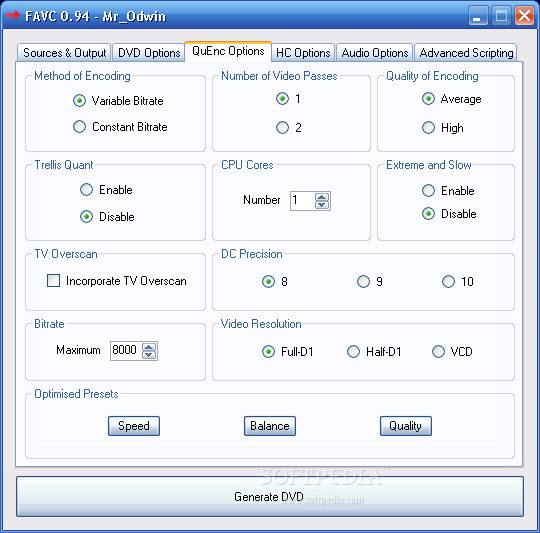540x533 pixels.
Task: Decrease Maximum bitrate with down arrow
Action: coord(149,355)
